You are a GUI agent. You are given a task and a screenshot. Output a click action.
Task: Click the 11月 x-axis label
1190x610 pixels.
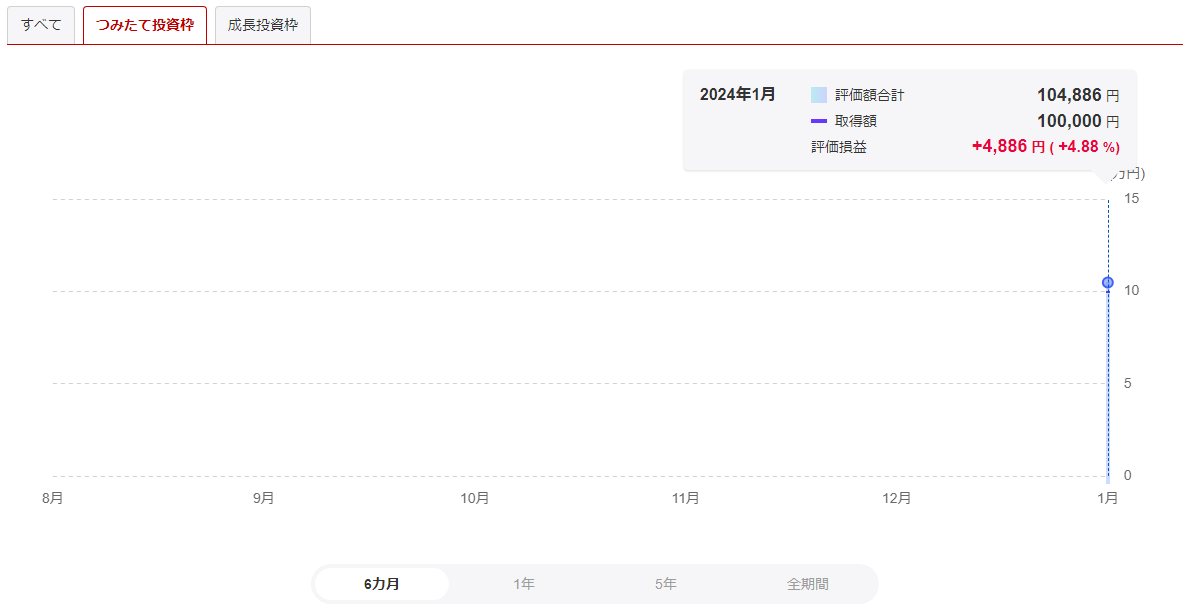(686, 498)
